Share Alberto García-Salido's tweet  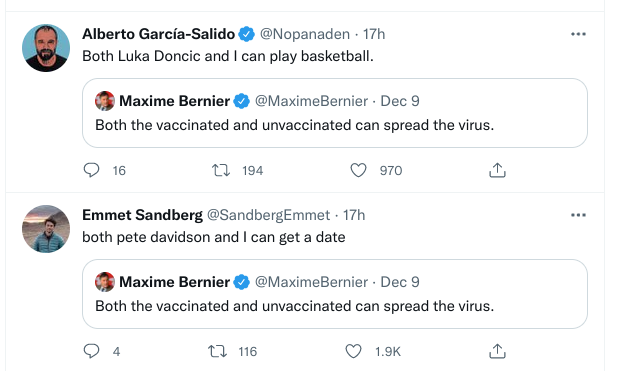pos(497,170)
